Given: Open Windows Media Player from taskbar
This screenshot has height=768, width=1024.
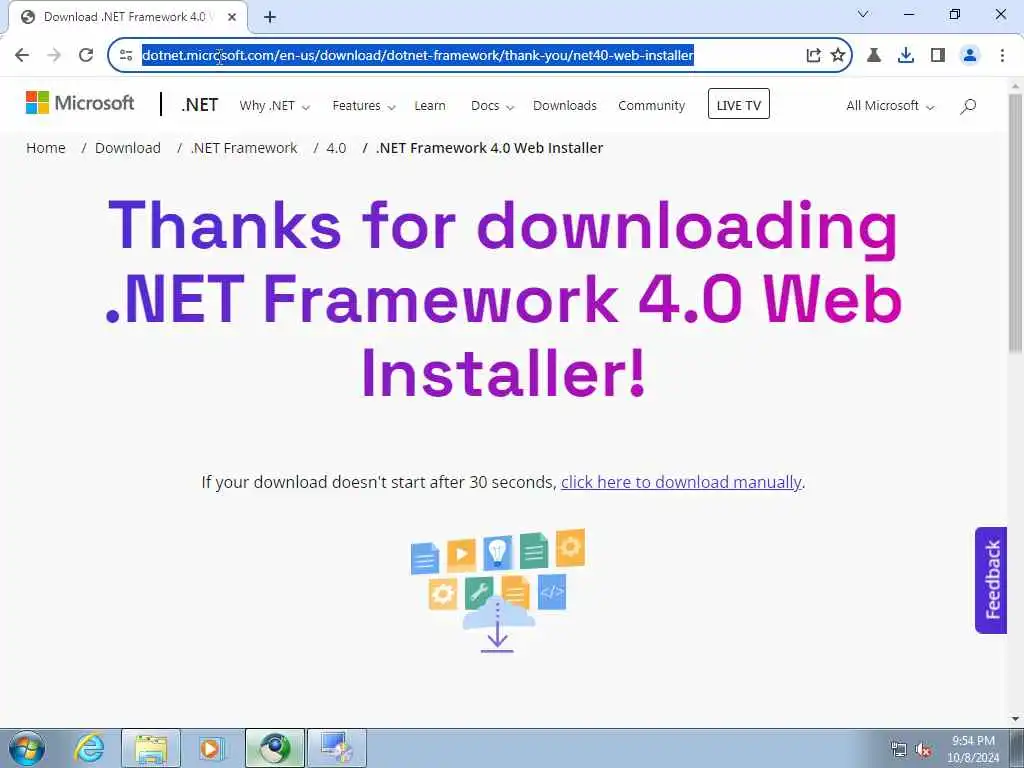Looking at the screenshot, I should pos(211,748).
